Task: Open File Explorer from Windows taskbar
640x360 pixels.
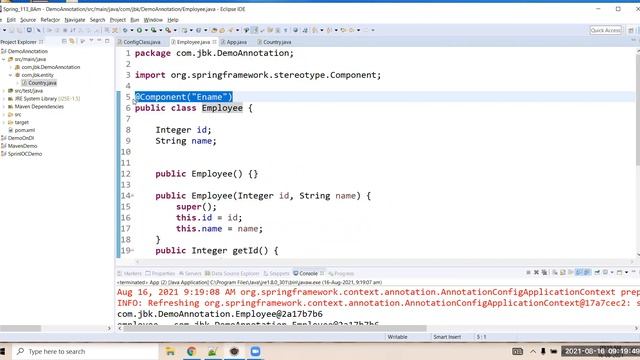Action: 170,351
